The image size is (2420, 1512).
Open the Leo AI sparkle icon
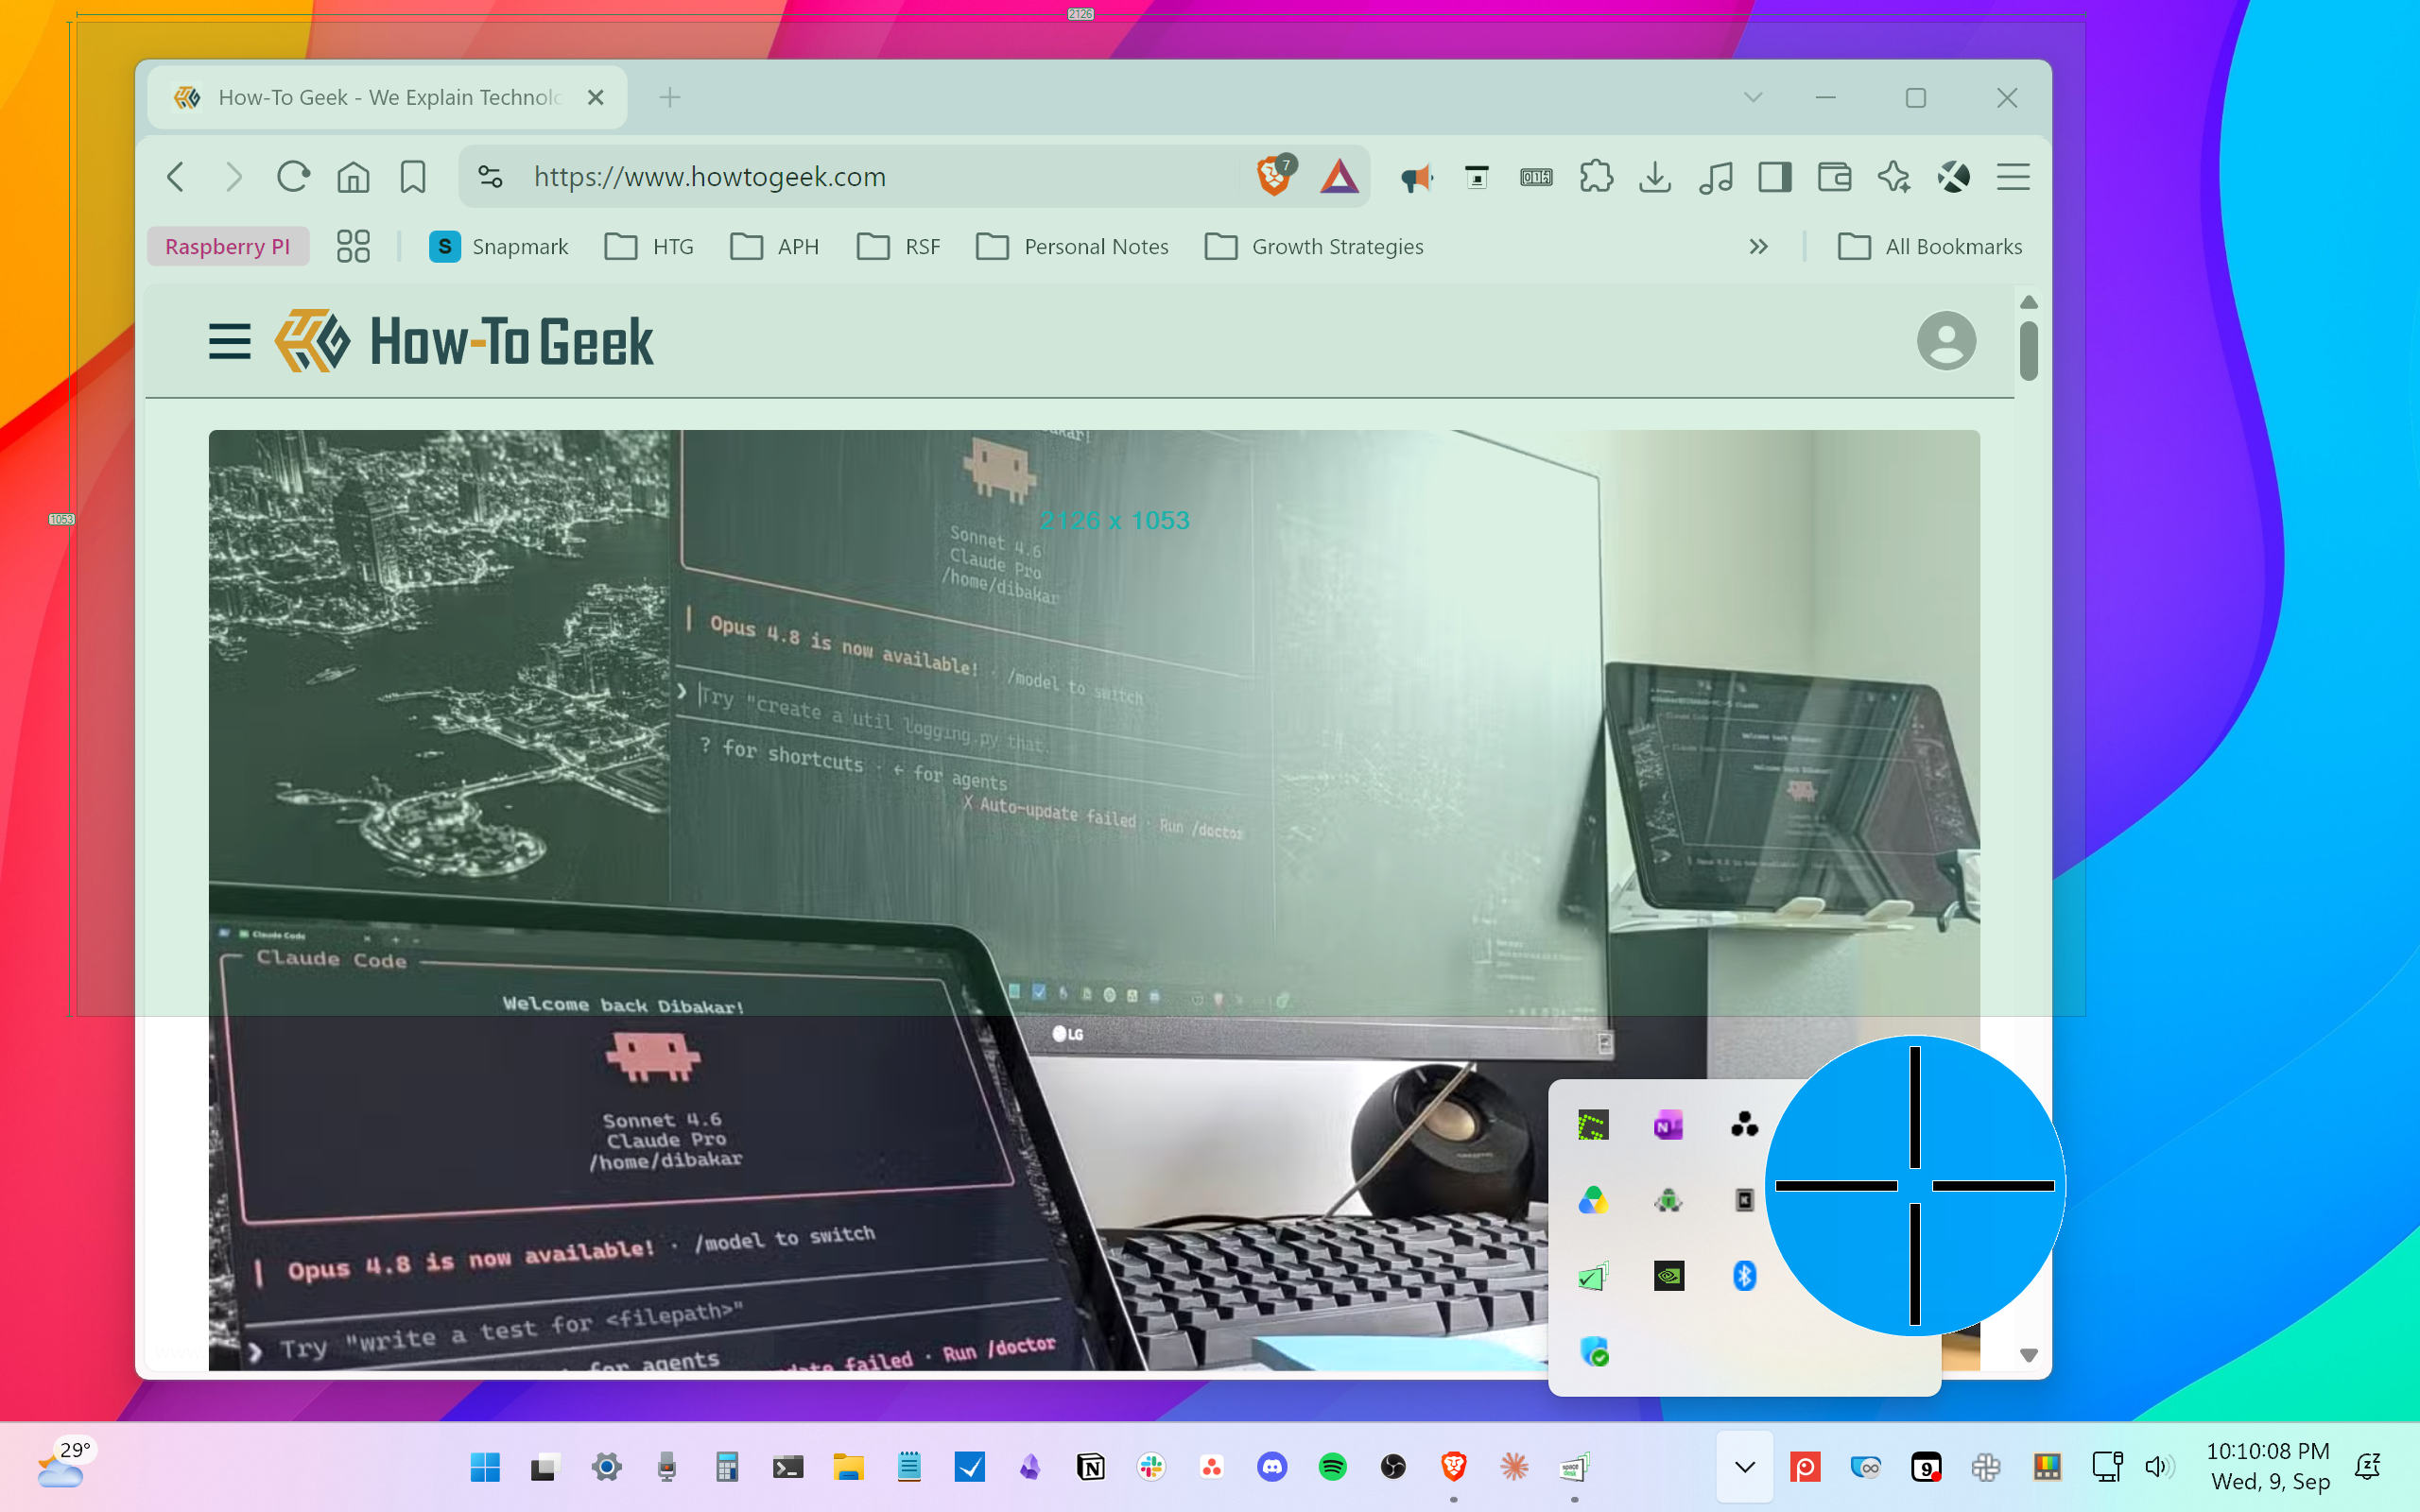[1893, 177]
